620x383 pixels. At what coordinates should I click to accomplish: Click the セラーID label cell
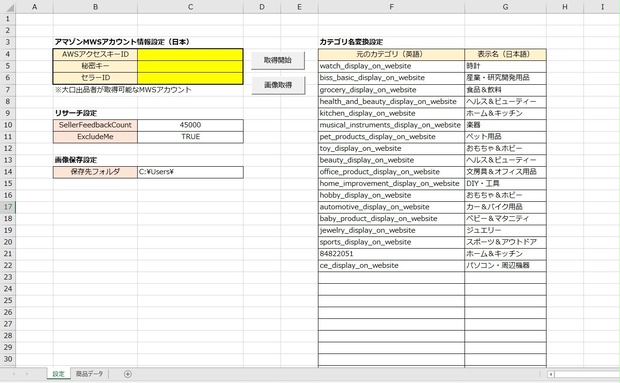pyautogui.click(x=95, y=78)
